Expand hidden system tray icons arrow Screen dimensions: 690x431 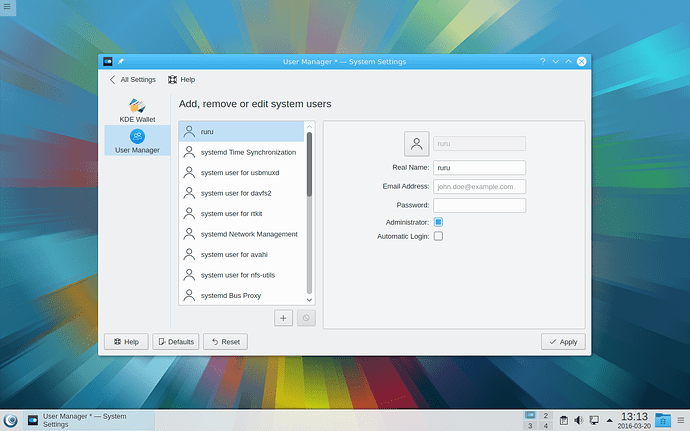tap(609, 420)
